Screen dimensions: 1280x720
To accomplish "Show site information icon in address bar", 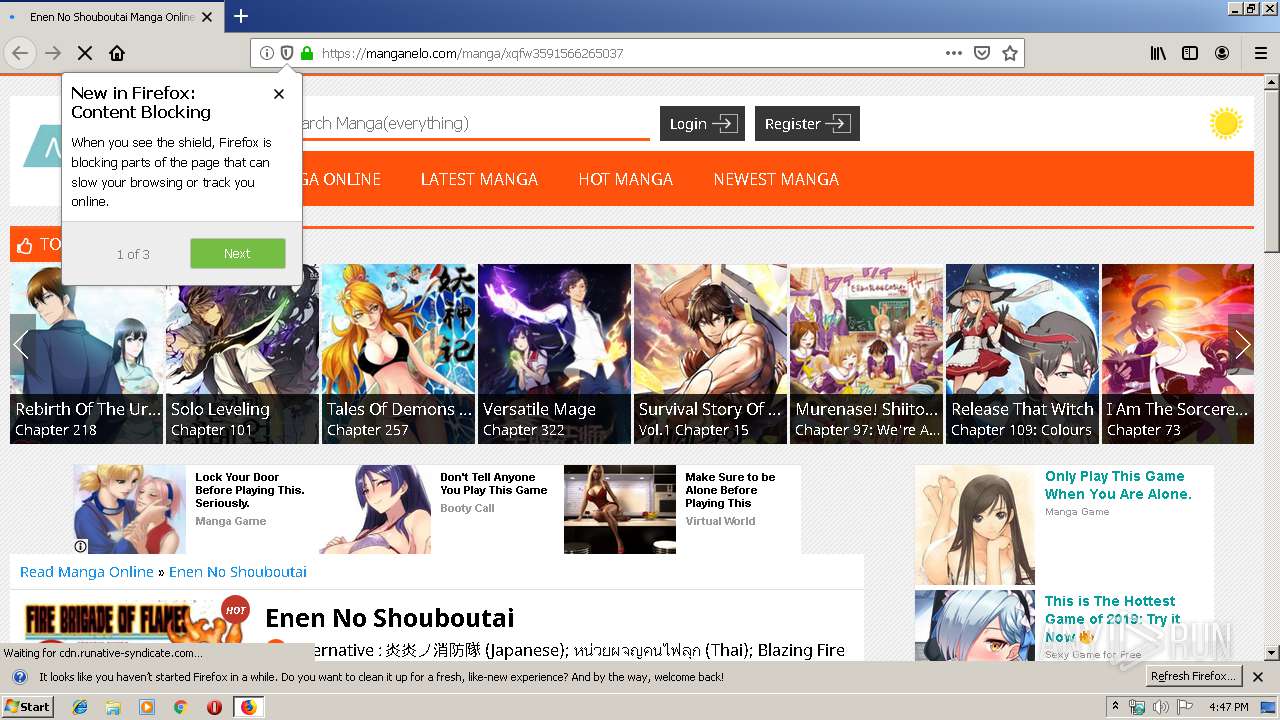I will pos(266,53).
